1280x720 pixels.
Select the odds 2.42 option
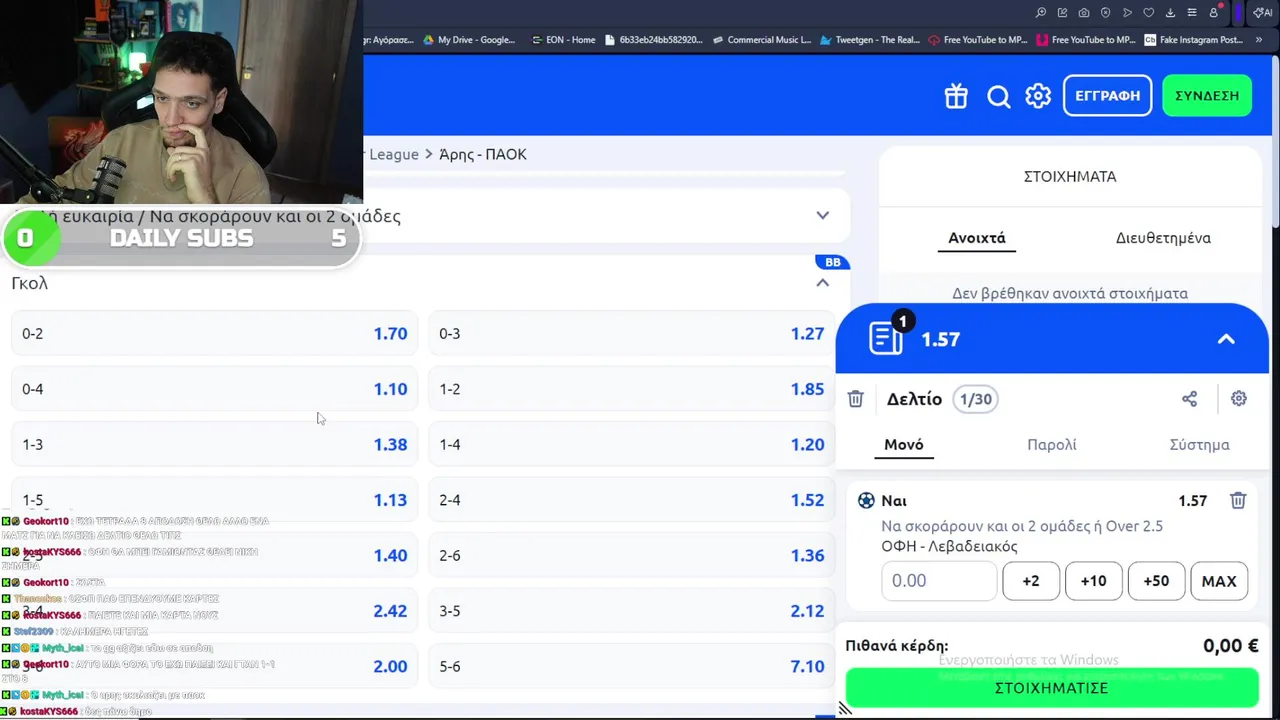(214, 611)
